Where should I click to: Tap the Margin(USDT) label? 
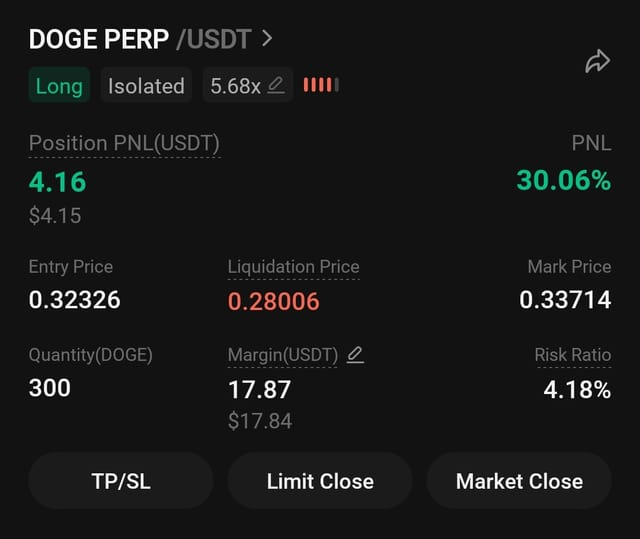[x=283, y=355]
